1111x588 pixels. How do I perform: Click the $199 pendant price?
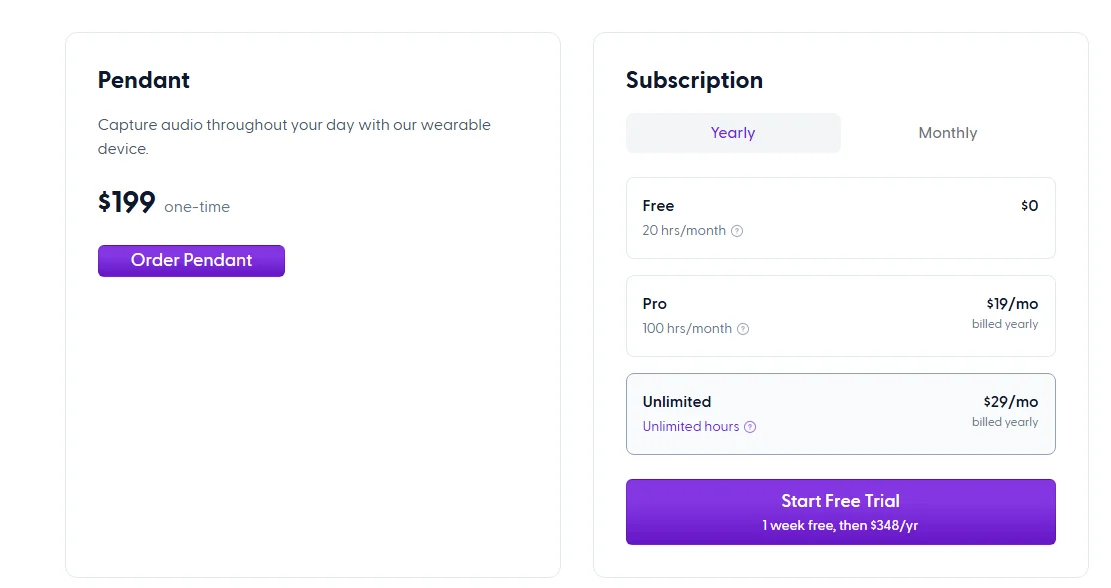[x=127, y=203]
